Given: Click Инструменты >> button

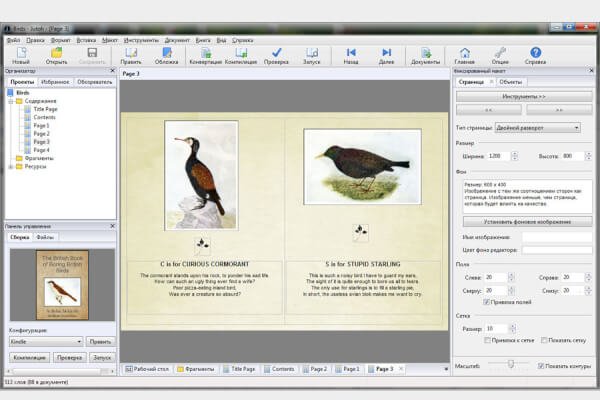Looking at the screenshot, I should (524, 96).
